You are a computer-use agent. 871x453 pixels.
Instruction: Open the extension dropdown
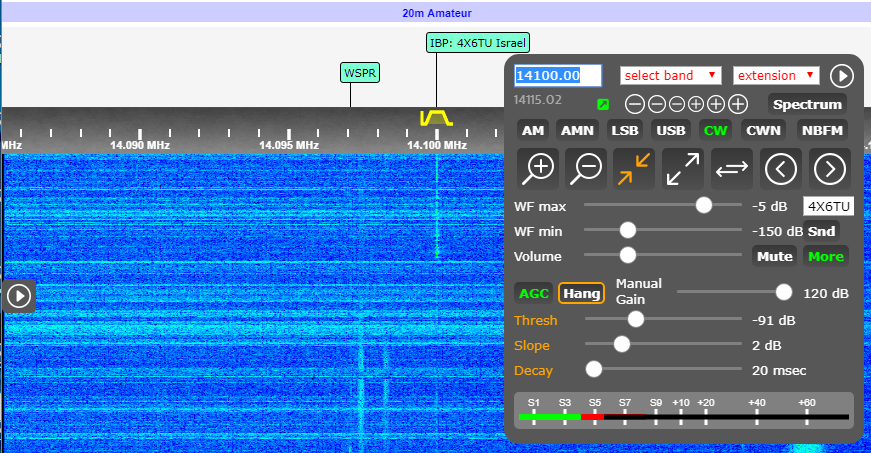pos(776,76)
